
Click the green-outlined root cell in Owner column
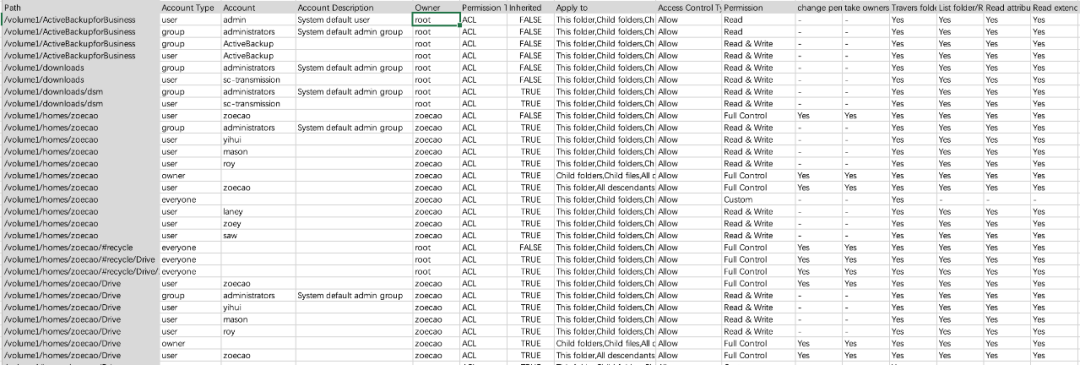[x=437, y=20]
